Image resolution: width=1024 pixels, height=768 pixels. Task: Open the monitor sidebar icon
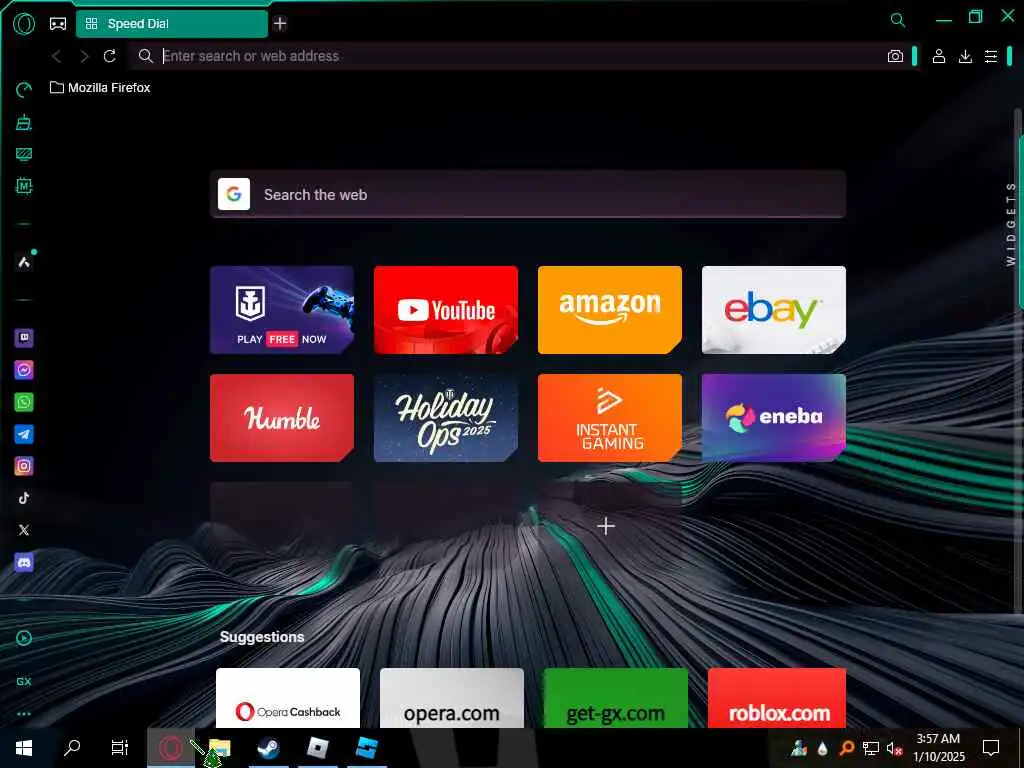(24, 154)
